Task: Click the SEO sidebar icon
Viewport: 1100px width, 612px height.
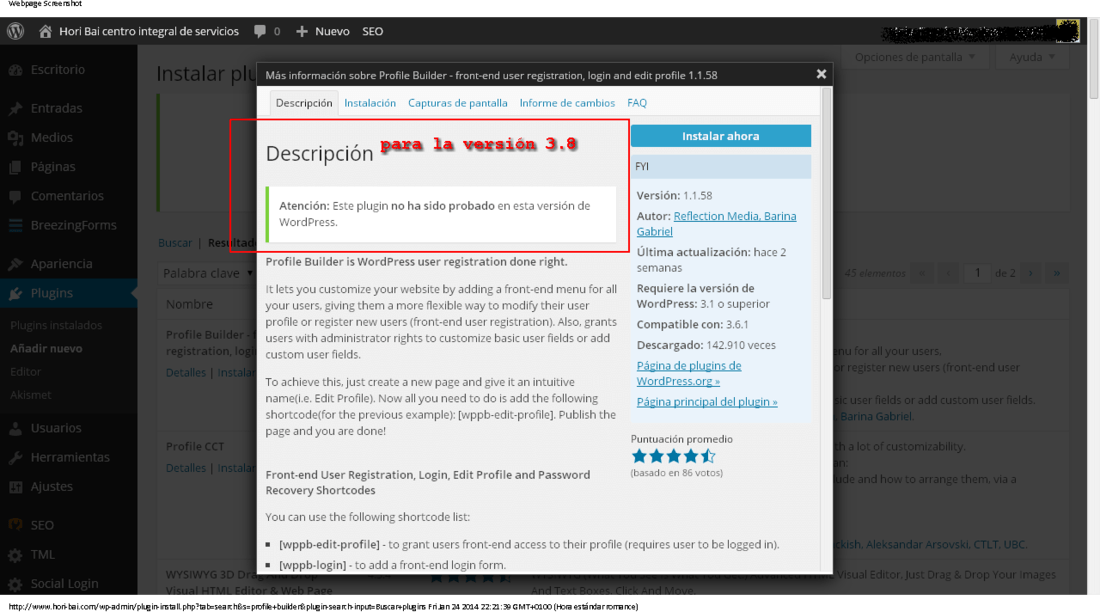Action: point(15,525)
